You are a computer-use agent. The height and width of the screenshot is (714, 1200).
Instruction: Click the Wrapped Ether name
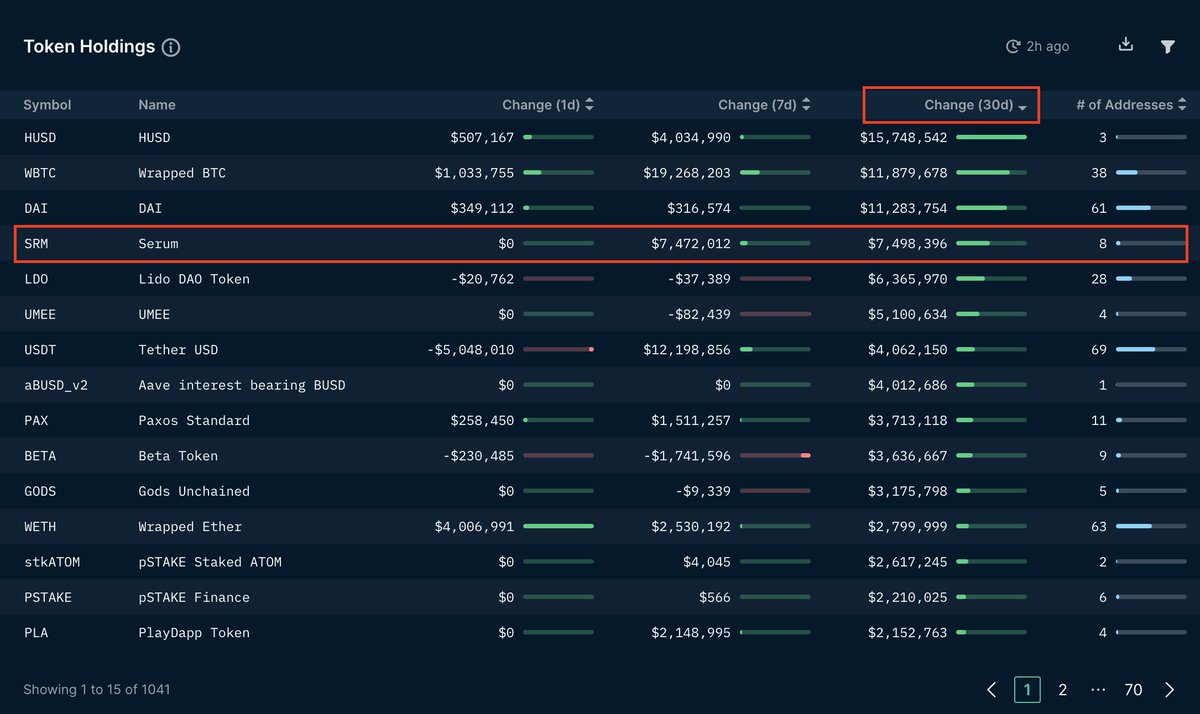click(190, 527)
